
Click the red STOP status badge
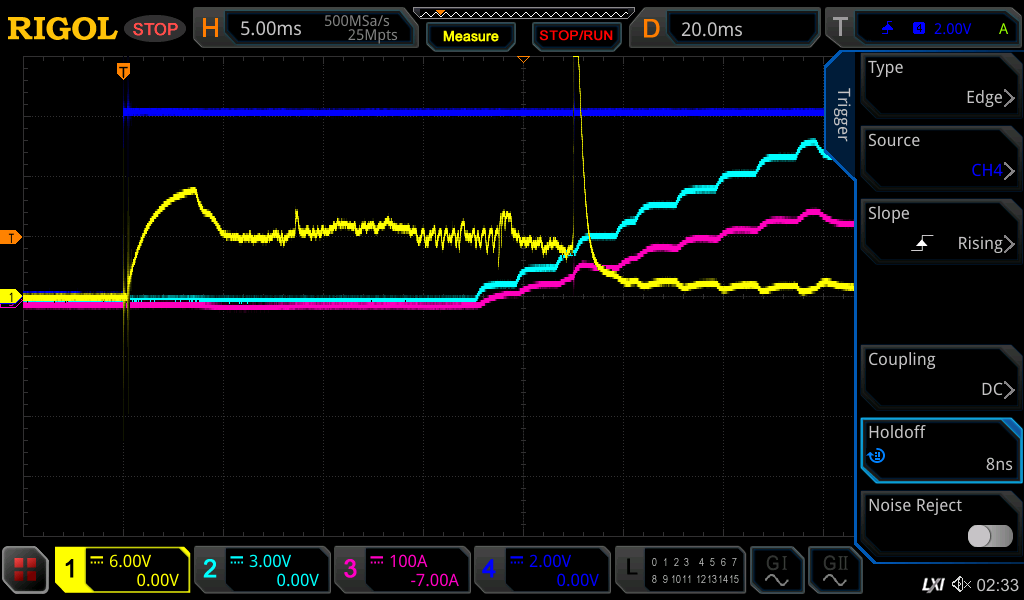[x=155, y=29]
